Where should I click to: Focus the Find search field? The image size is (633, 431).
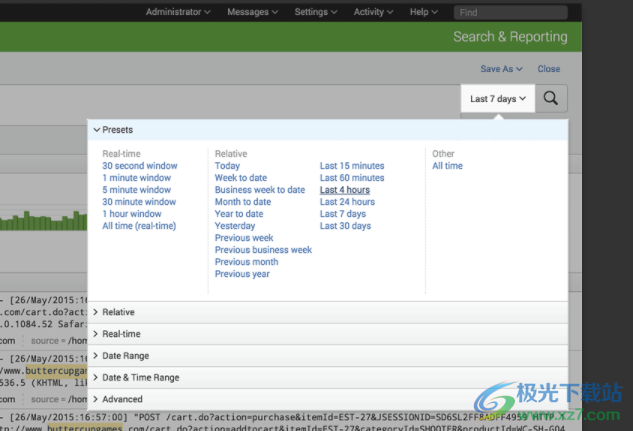pos(511,13)
